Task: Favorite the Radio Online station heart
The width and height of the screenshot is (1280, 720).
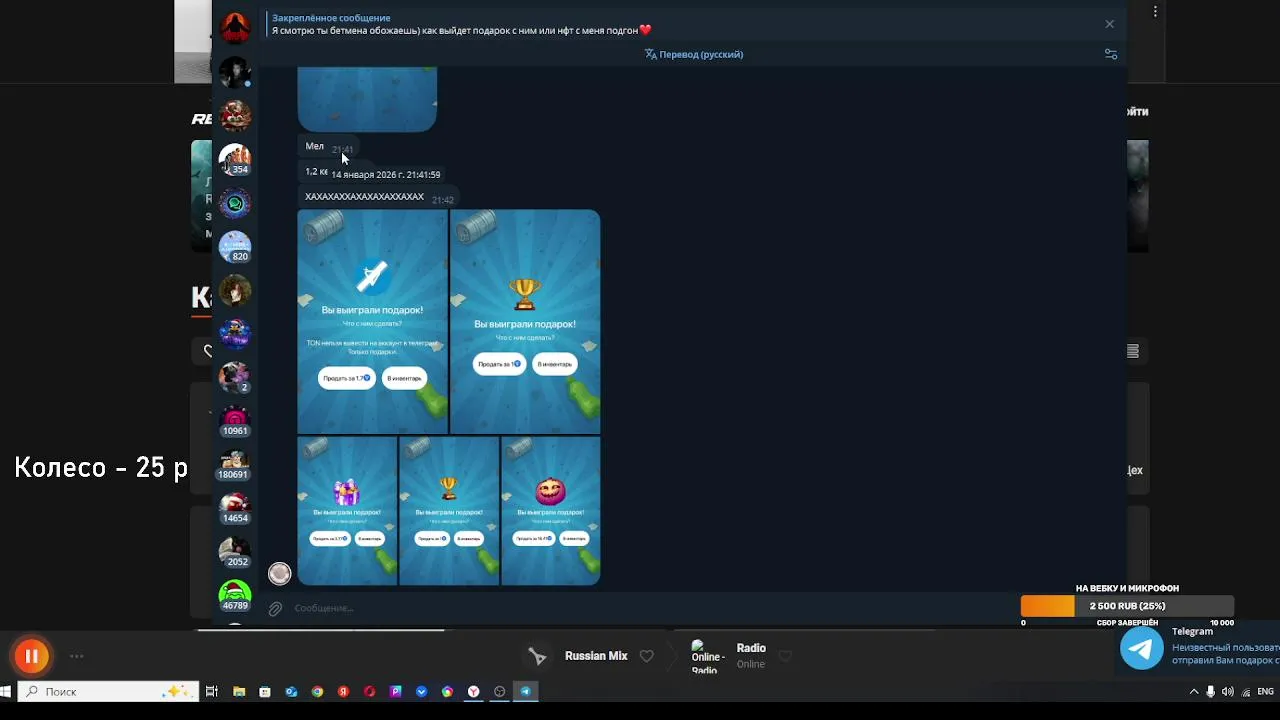Action: coord(785,656)
